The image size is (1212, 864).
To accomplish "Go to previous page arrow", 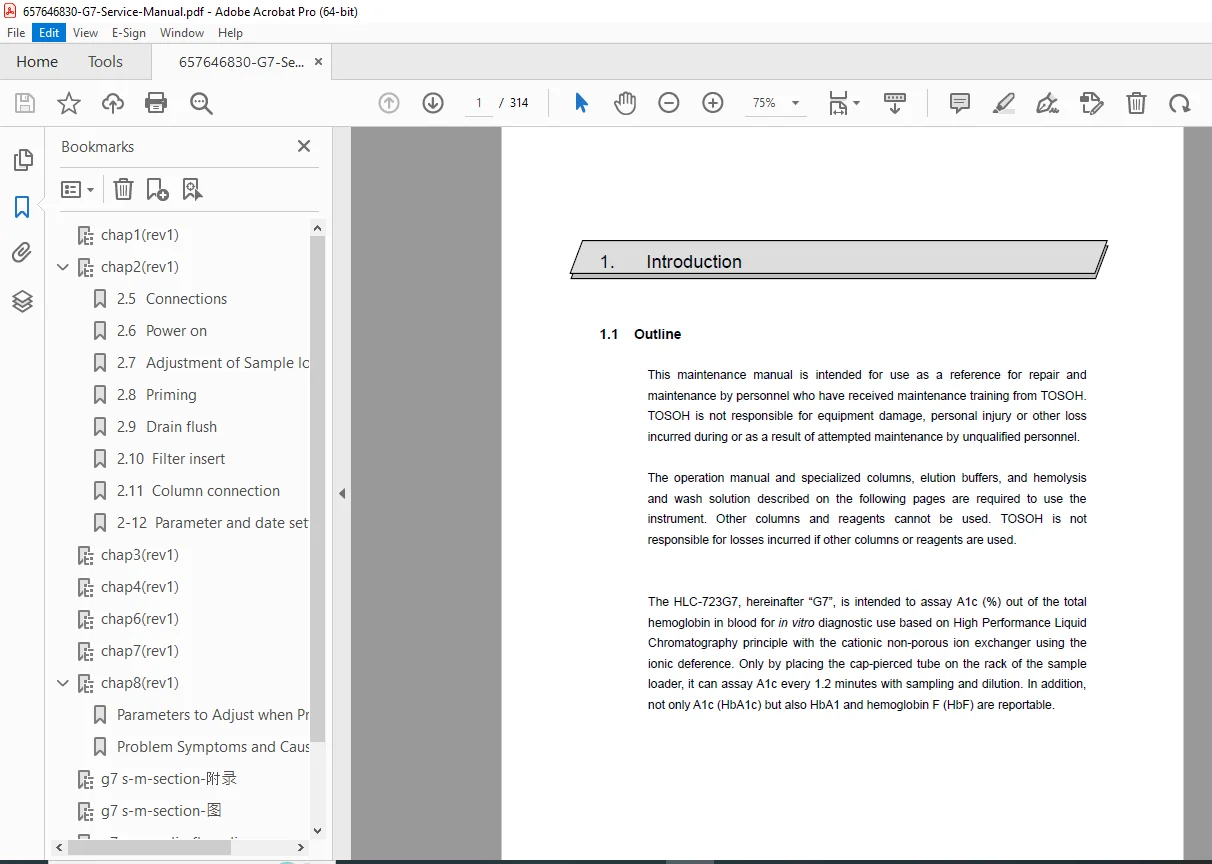I will [389, 103].
